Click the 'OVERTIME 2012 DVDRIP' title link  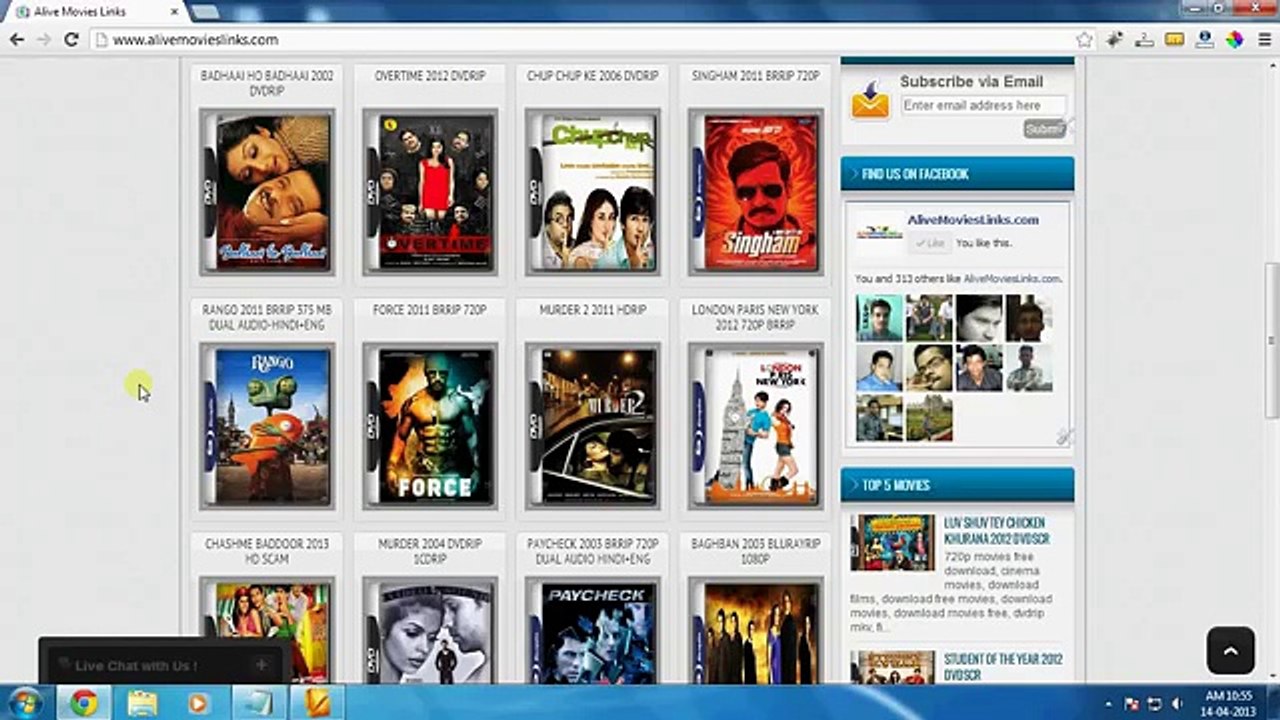coord(430,76)
